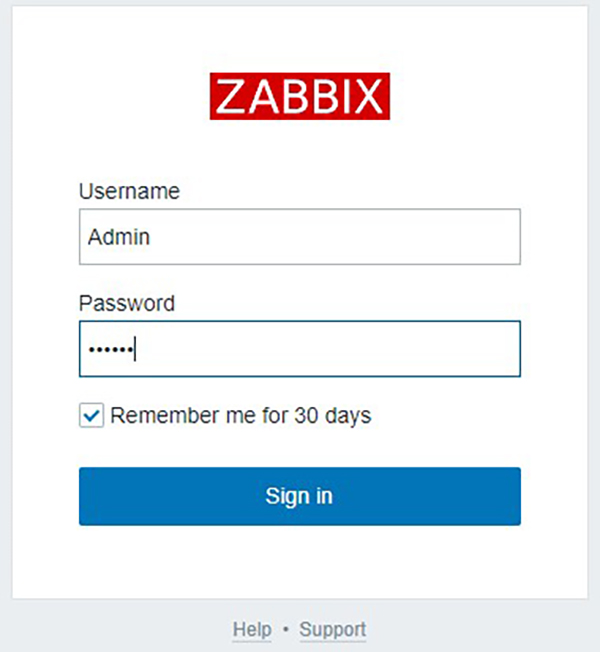Click the Sign in button
Image resolution: width=600 pixels, height=652 pixels.
(300, 496)
